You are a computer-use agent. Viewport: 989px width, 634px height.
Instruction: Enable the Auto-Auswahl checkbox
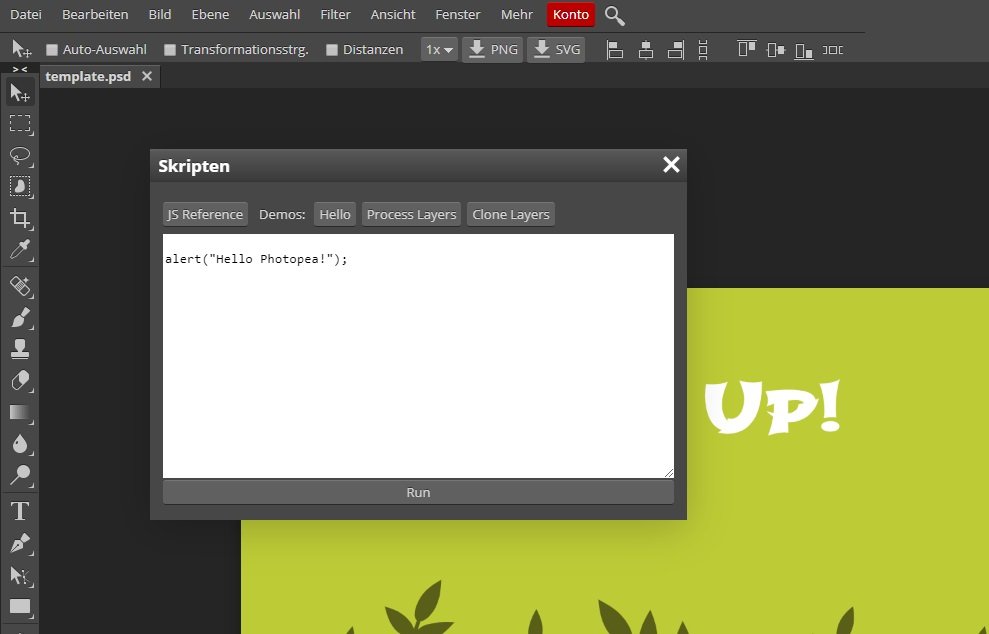click(x=52, y=50)
